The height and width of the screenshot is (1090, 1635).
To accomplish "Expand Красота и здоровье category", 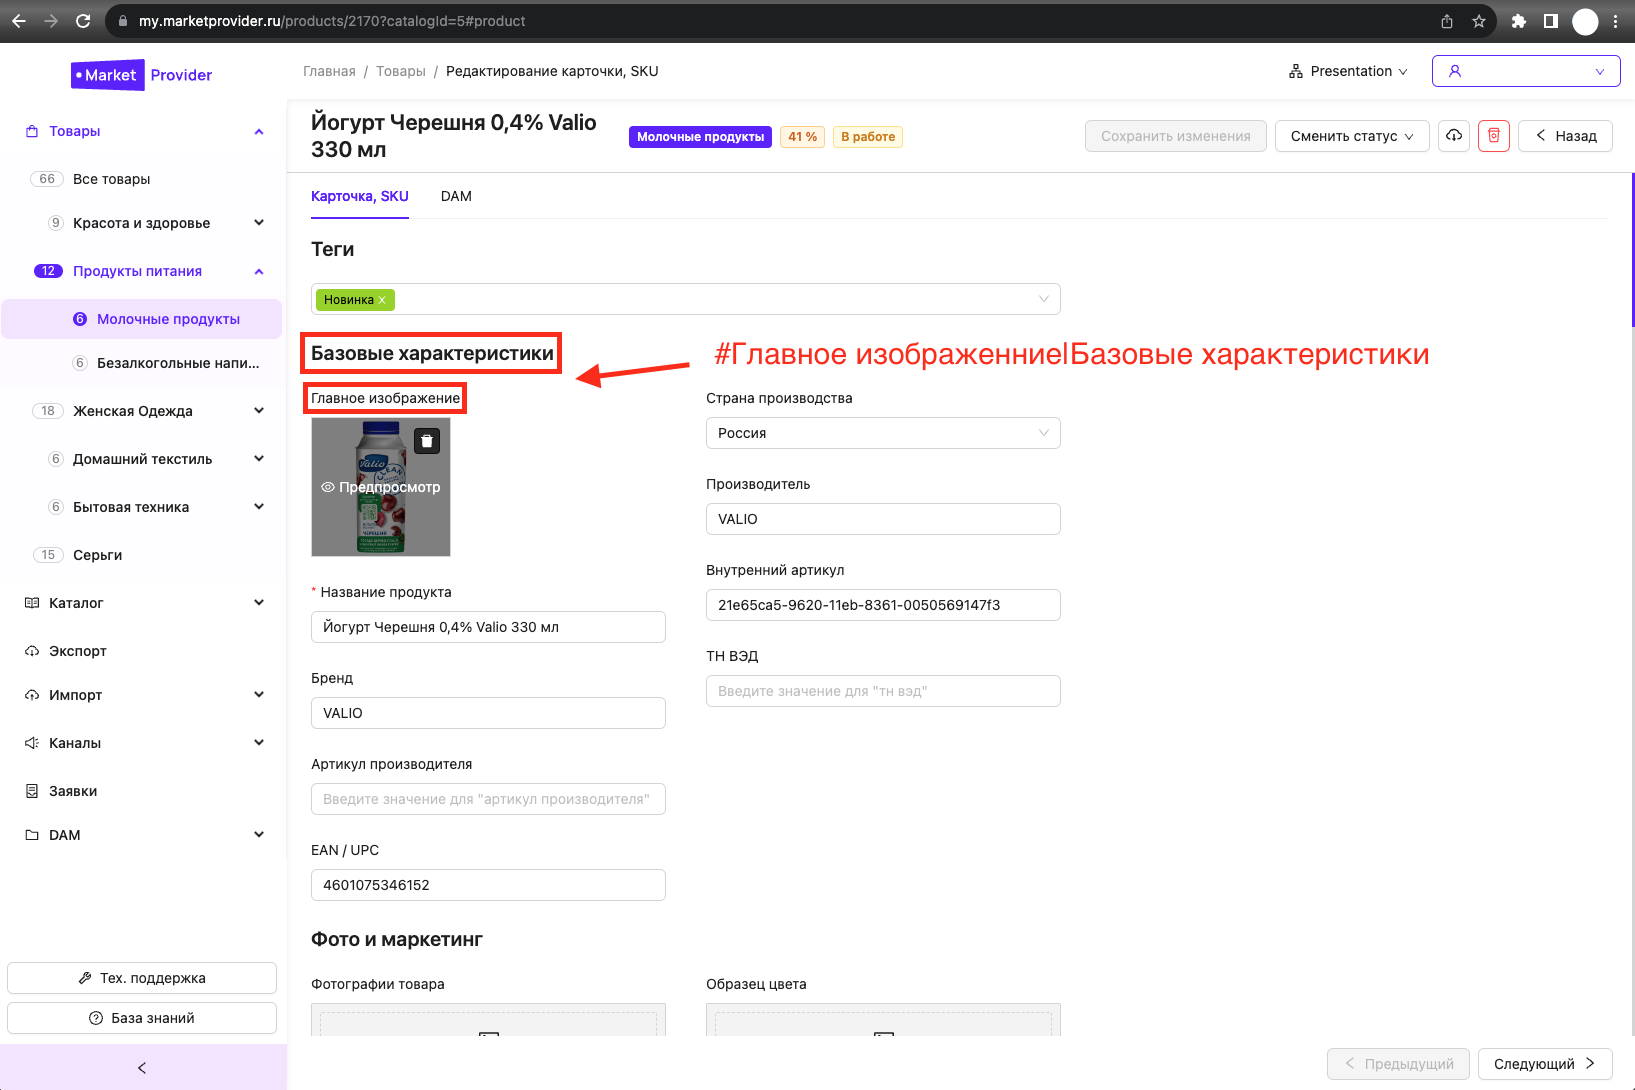I will click(x=259, y=223).
